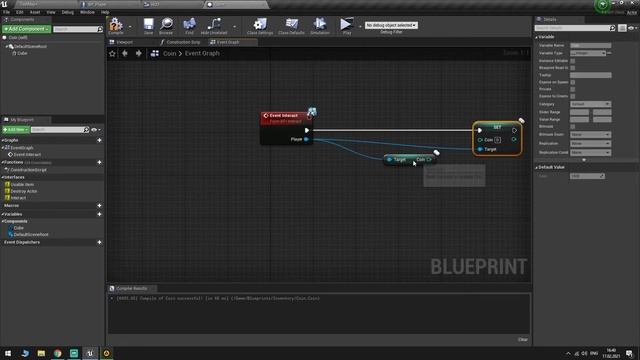640x360 pixels.
Task: Open the Edit menu
Action: [x=20, y=12]
